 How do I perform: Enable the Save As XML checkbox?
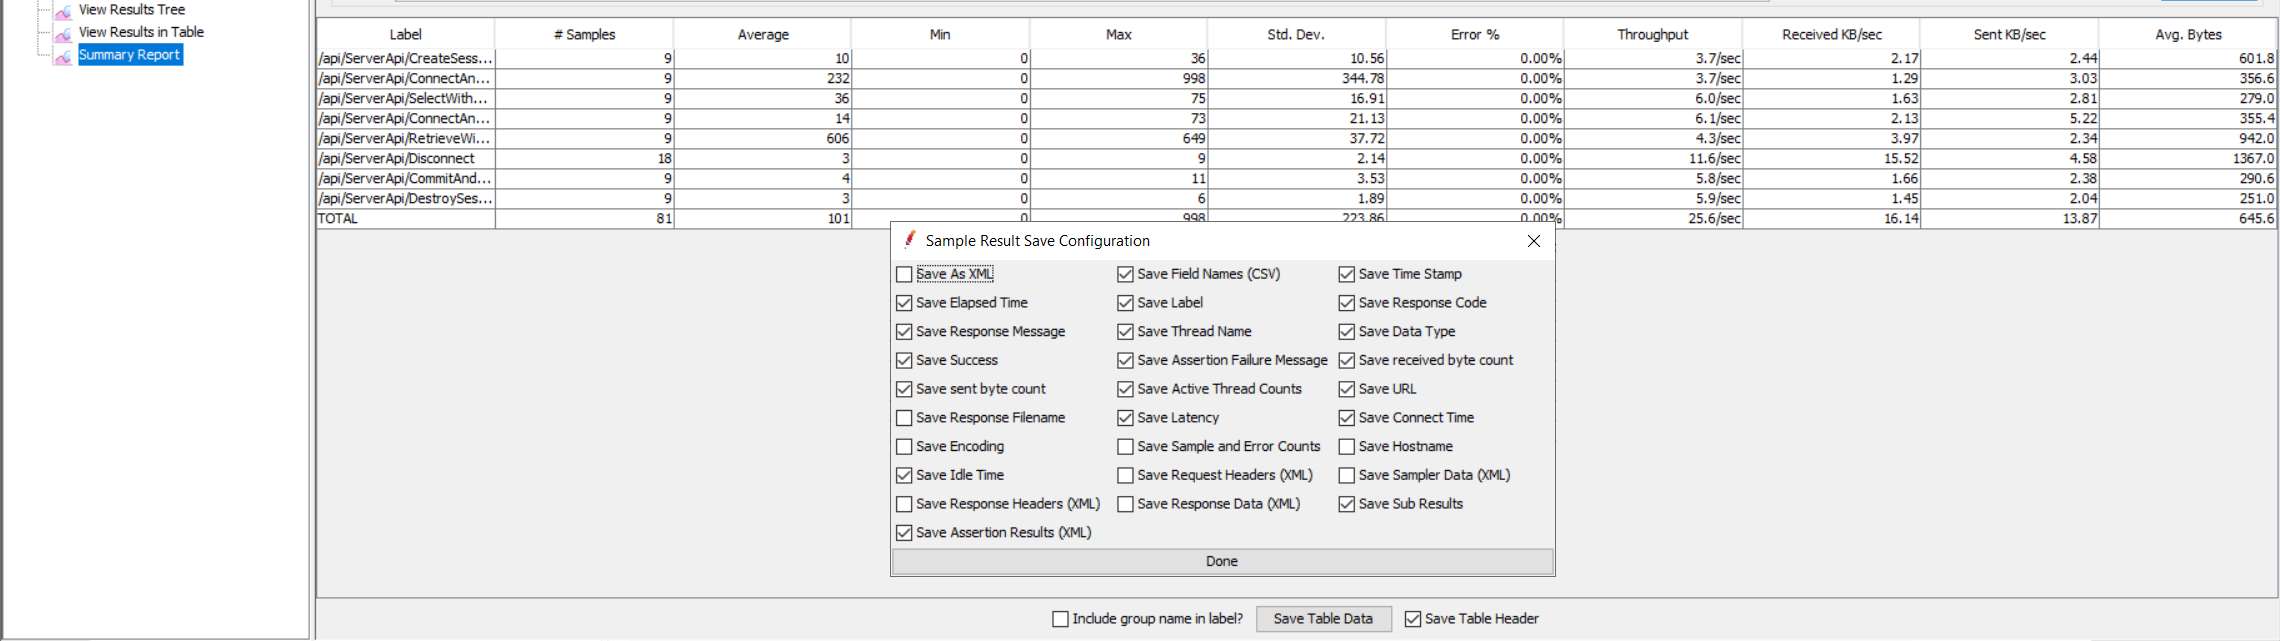[904, 274]
